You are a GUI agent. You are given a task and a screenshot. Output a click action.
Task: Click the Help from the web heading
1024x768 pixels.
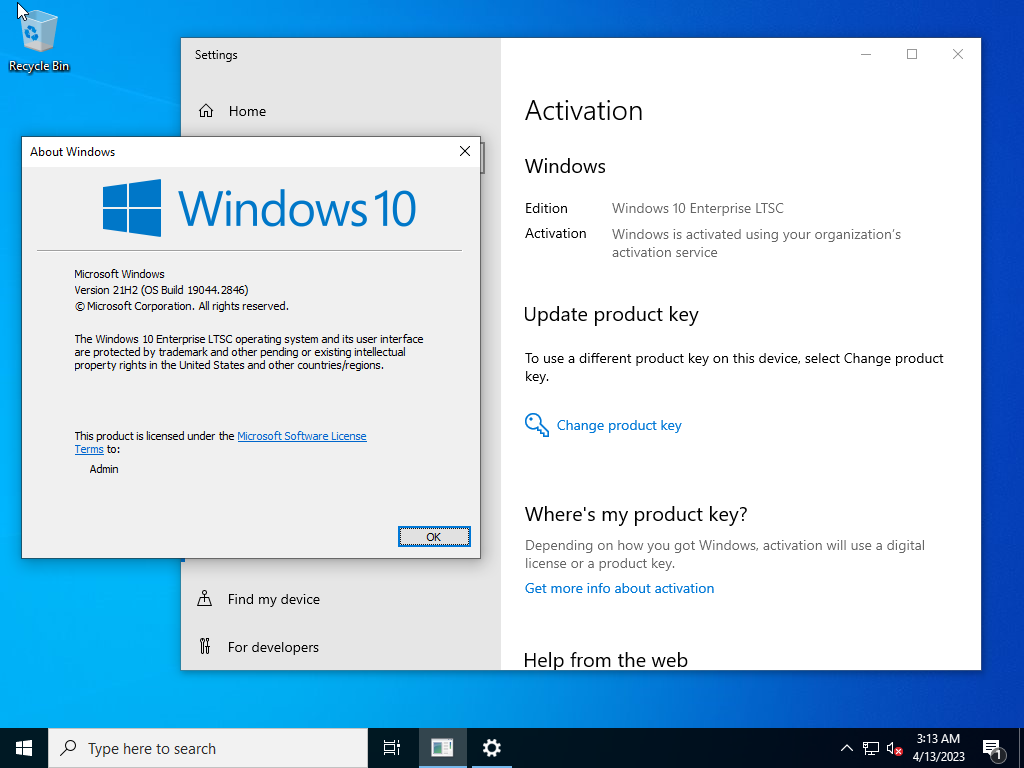tap(606, 660)
